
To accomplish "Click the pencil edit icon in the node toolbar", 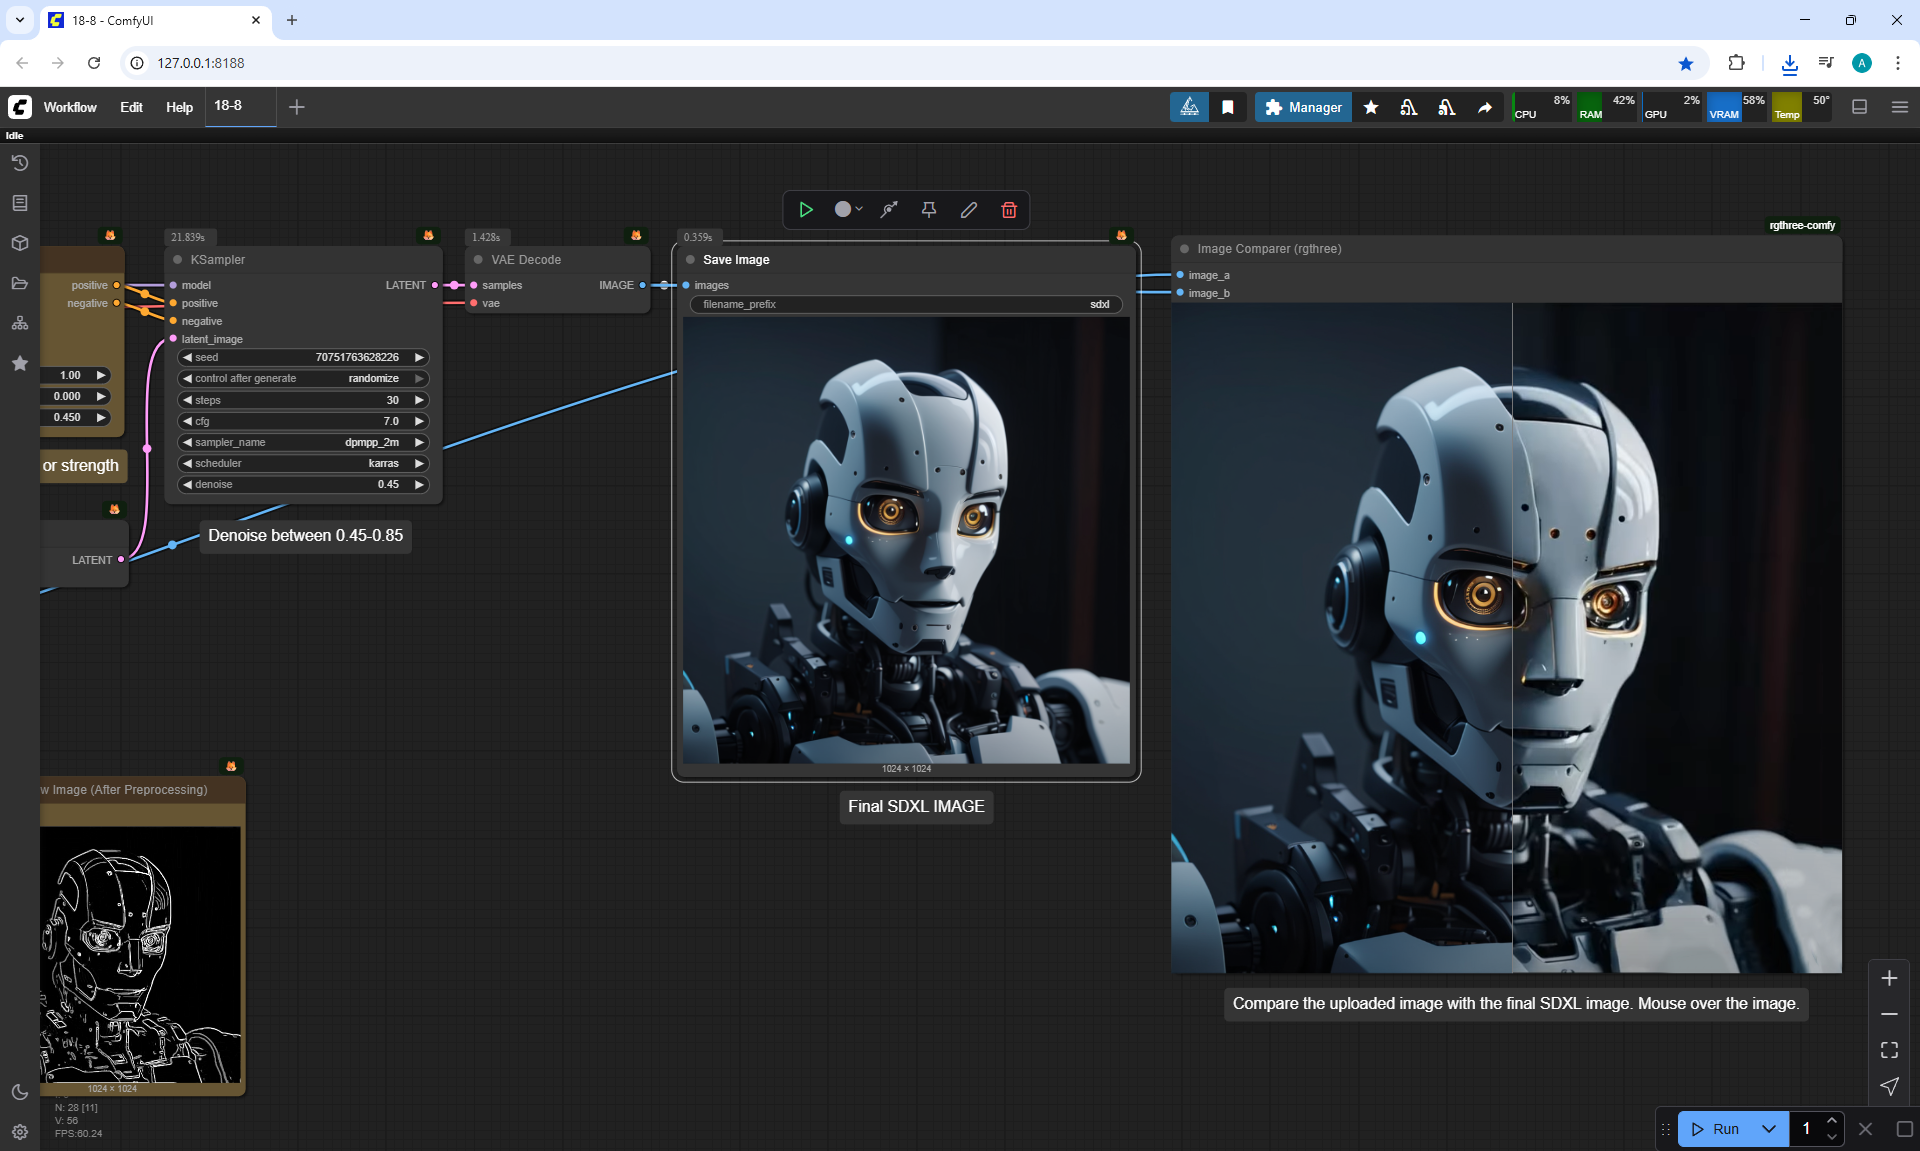I will [968, 209].
